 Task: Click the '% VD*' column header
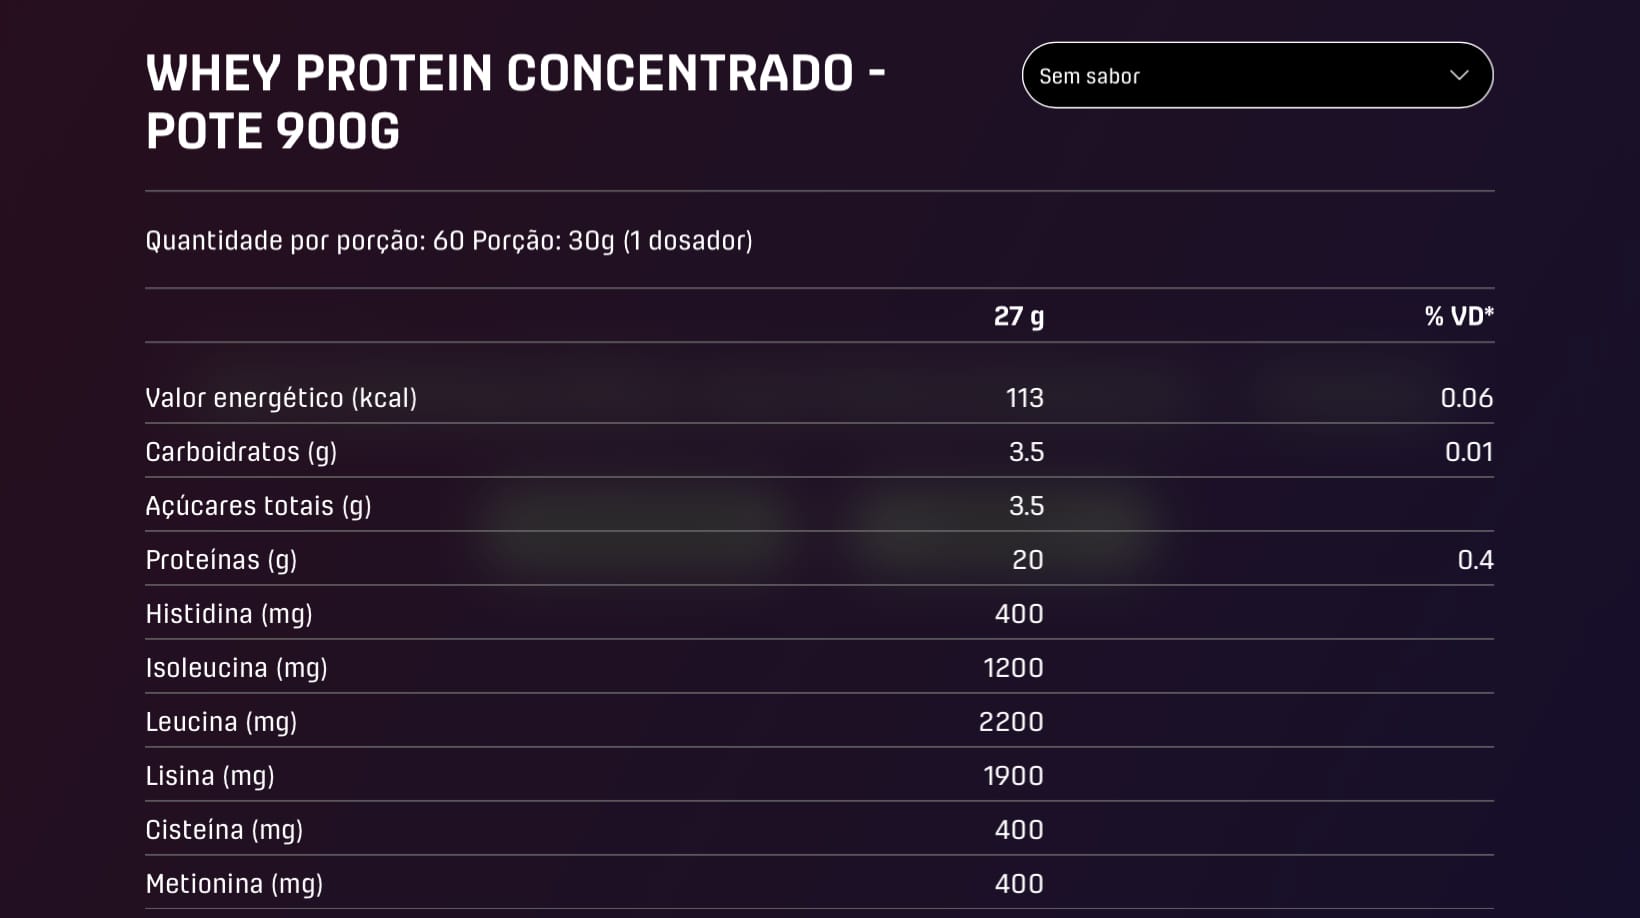point(1458,316)
